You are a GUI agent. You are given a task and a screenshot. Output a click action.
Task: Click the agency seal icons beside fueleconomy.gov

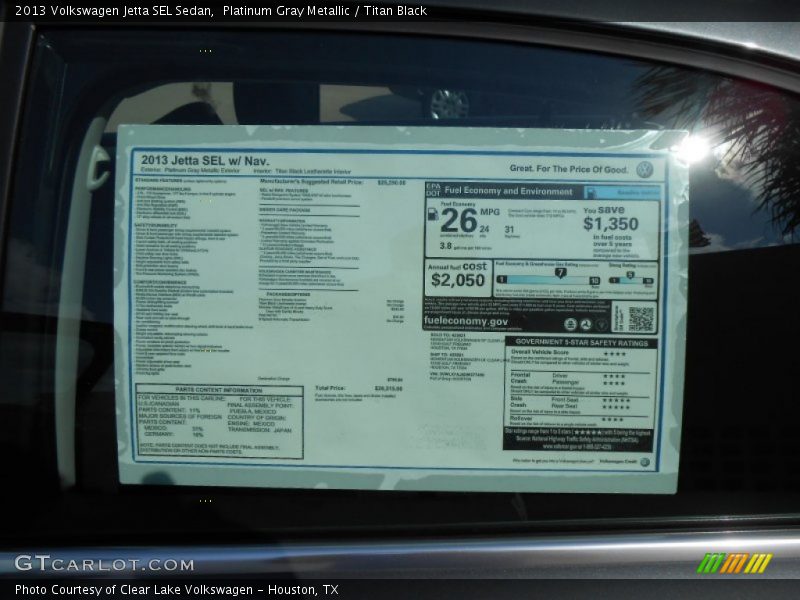(586, 324)
